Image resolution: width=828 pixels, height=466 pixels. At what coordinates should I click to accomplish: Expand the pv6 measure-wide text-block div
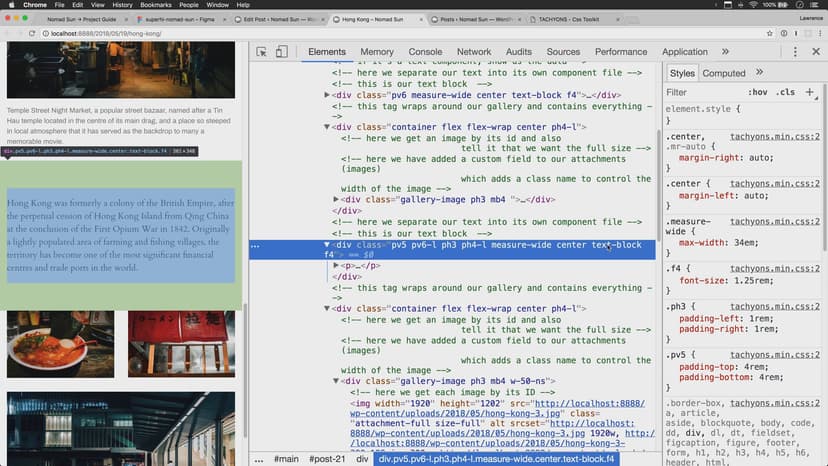(x=328, y=95)
